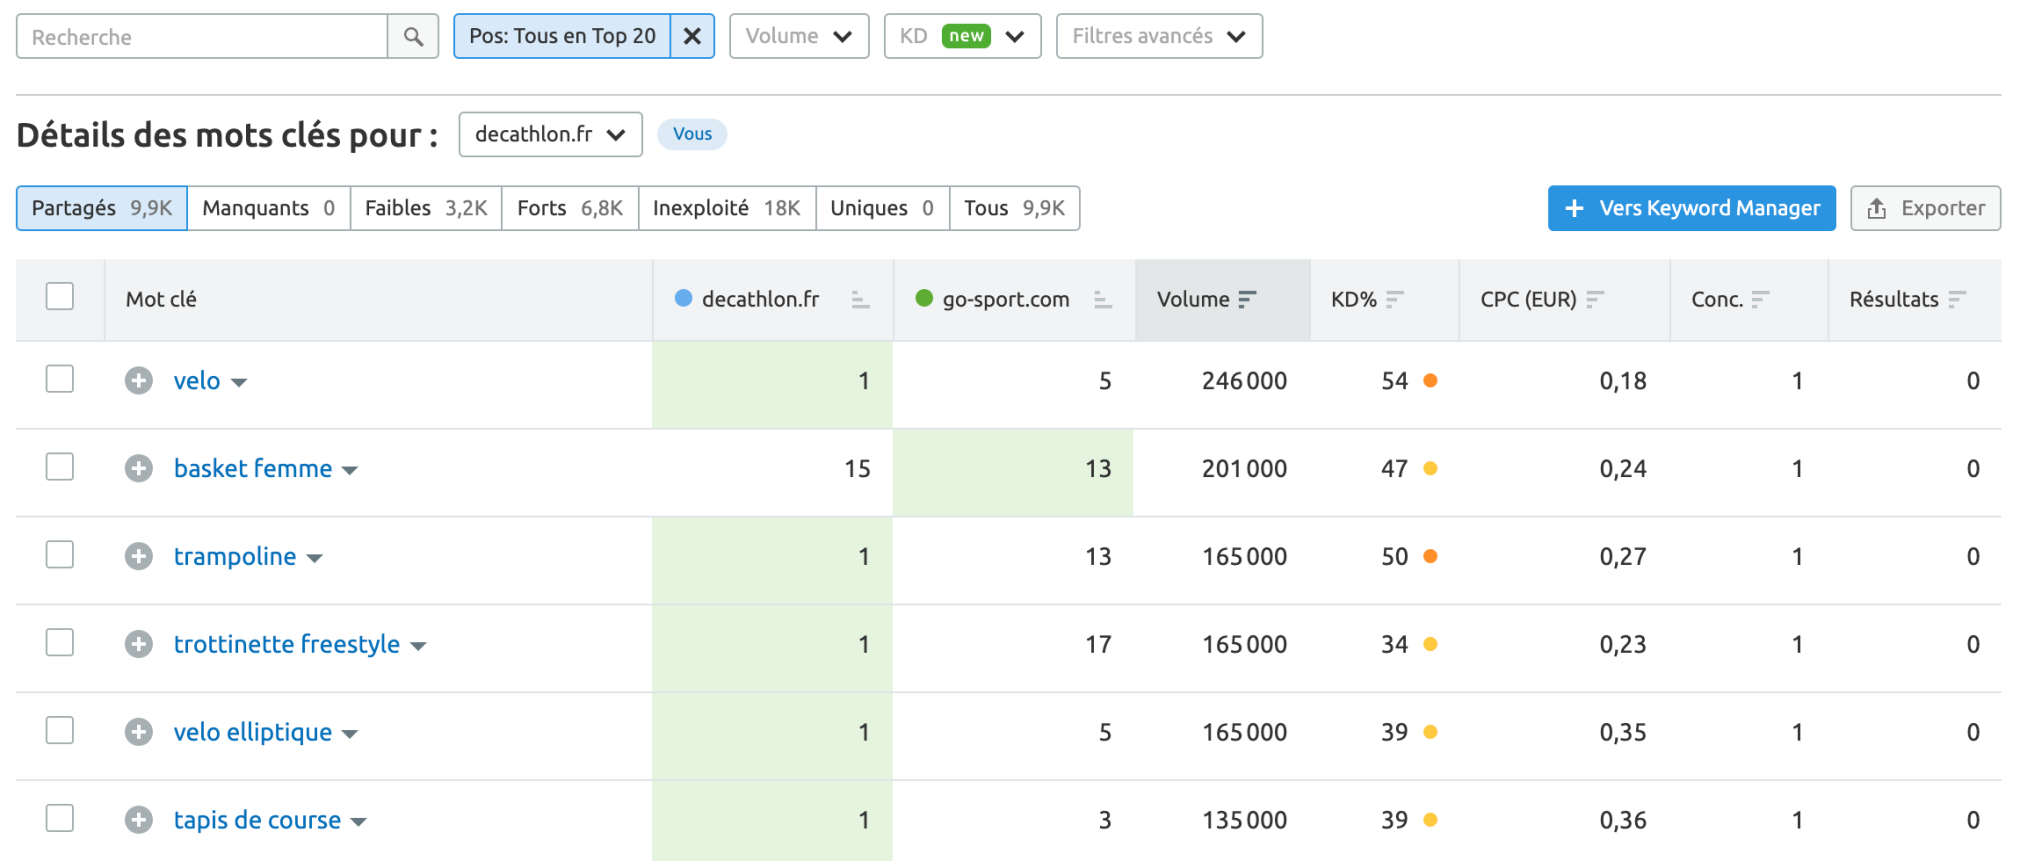Expand the 'Filtres avancés' dropdown
2020x861 pixels.
click(1158, 37)
